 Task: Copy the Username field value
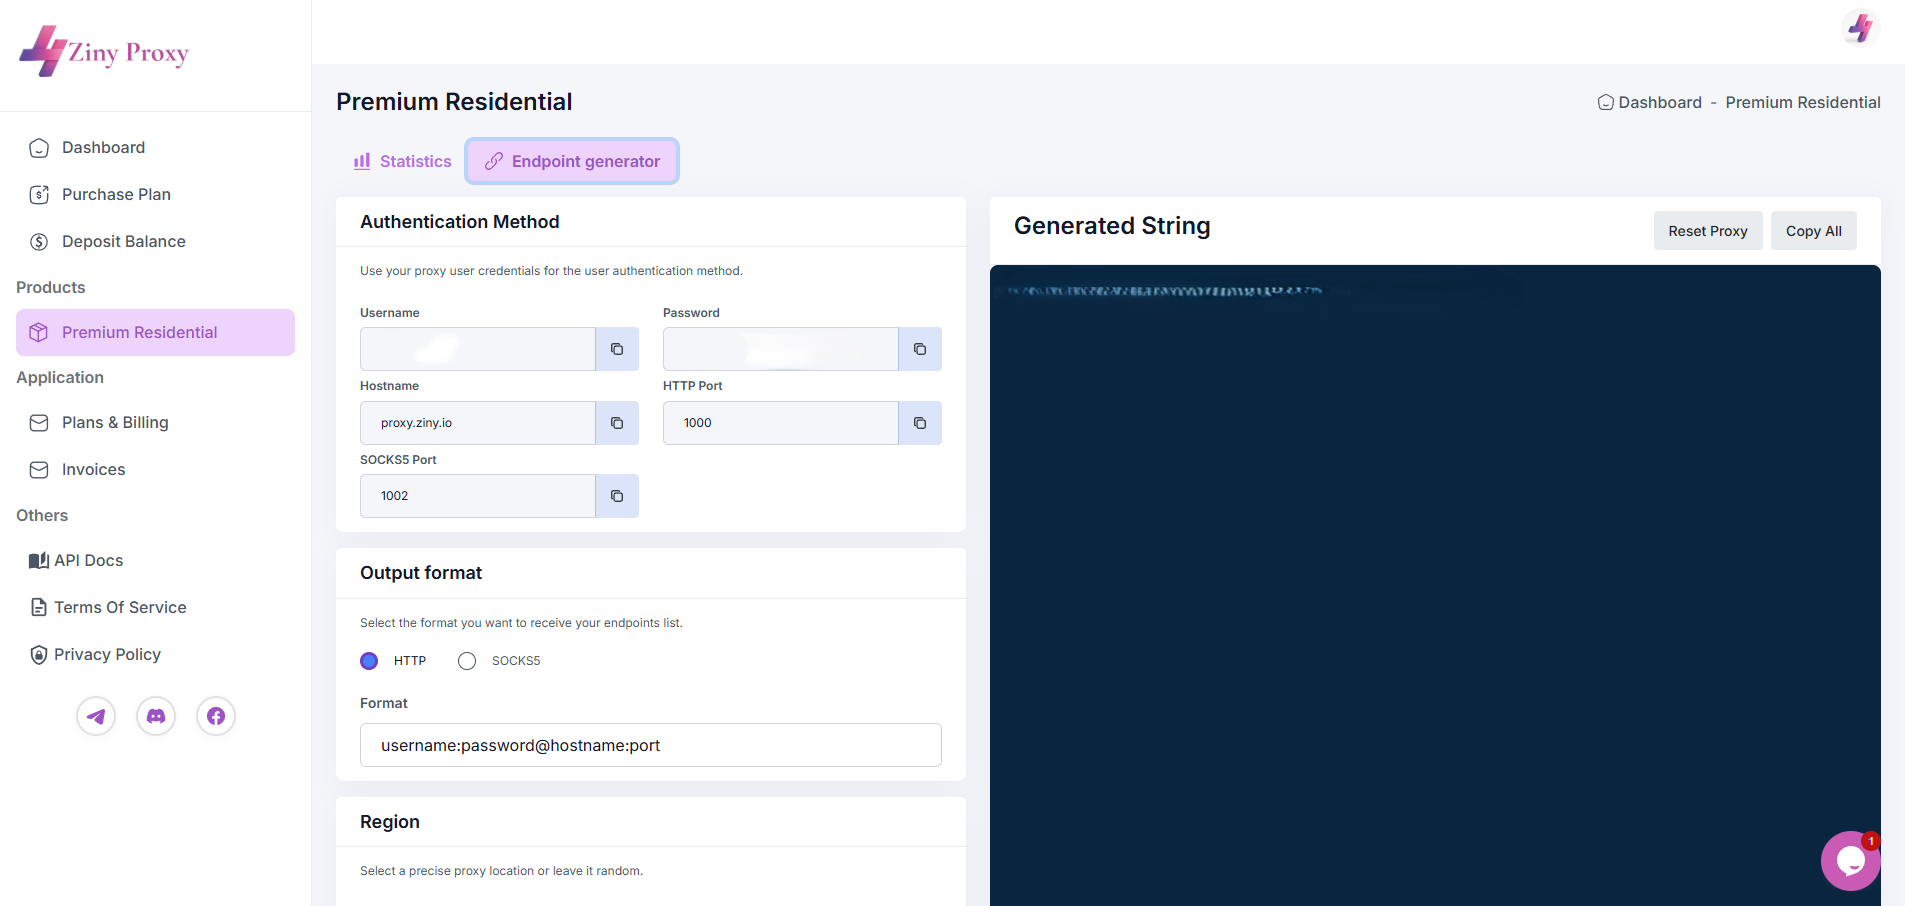pos(617,349)
